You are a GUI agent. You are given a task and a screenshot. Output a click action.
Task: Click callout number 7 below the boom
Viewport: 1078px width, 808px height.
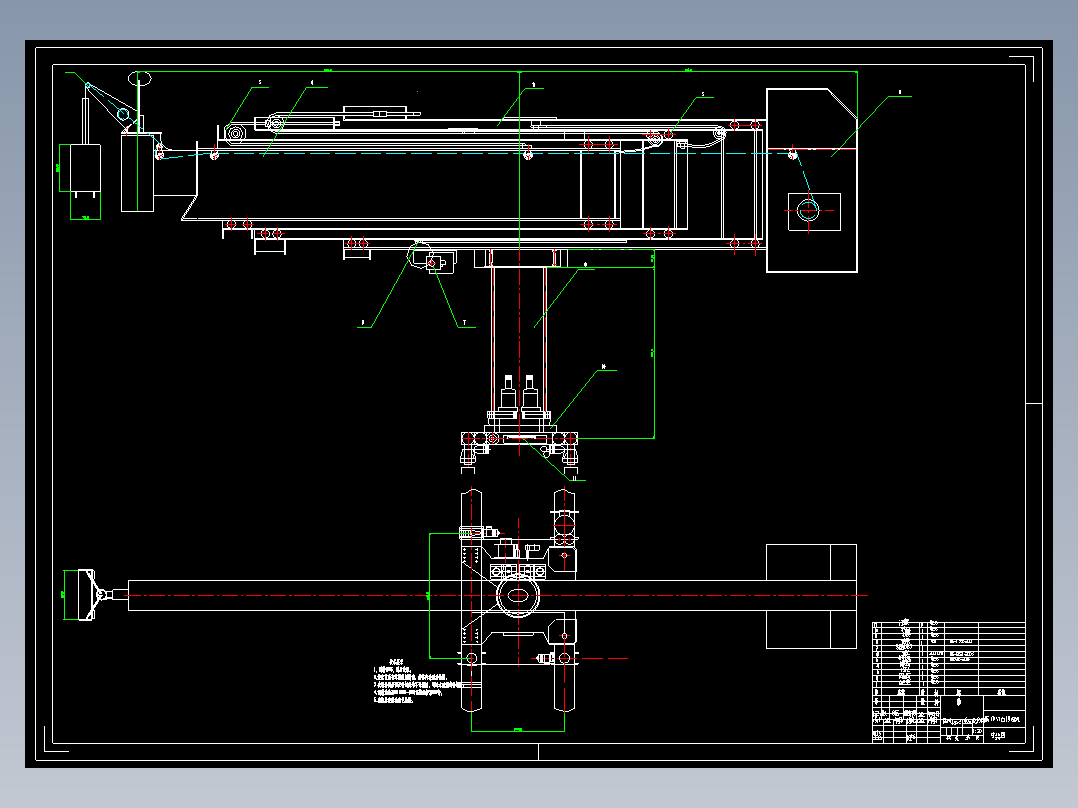tap(465, 322)
